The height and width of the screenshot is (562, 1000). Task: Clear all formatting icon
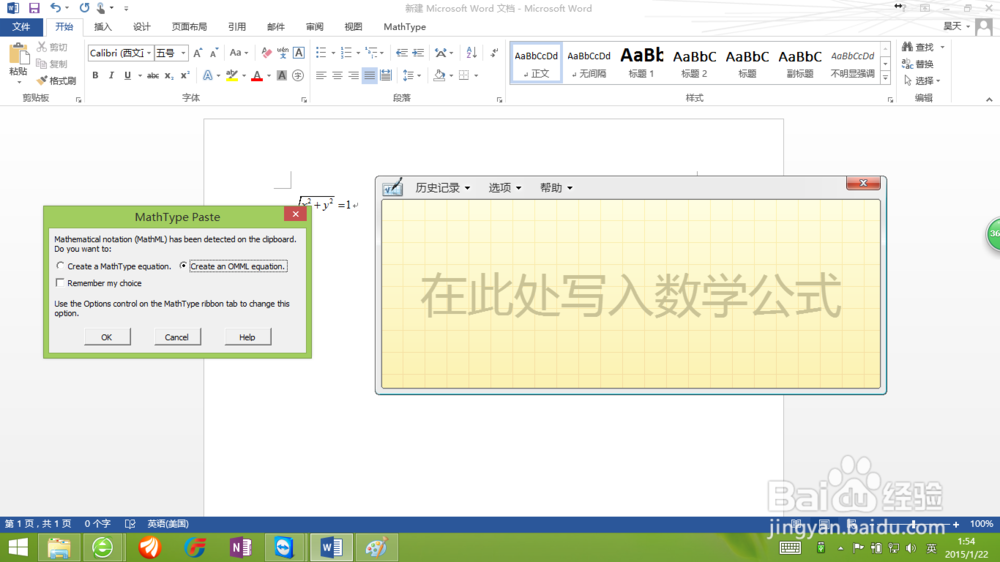267,53
